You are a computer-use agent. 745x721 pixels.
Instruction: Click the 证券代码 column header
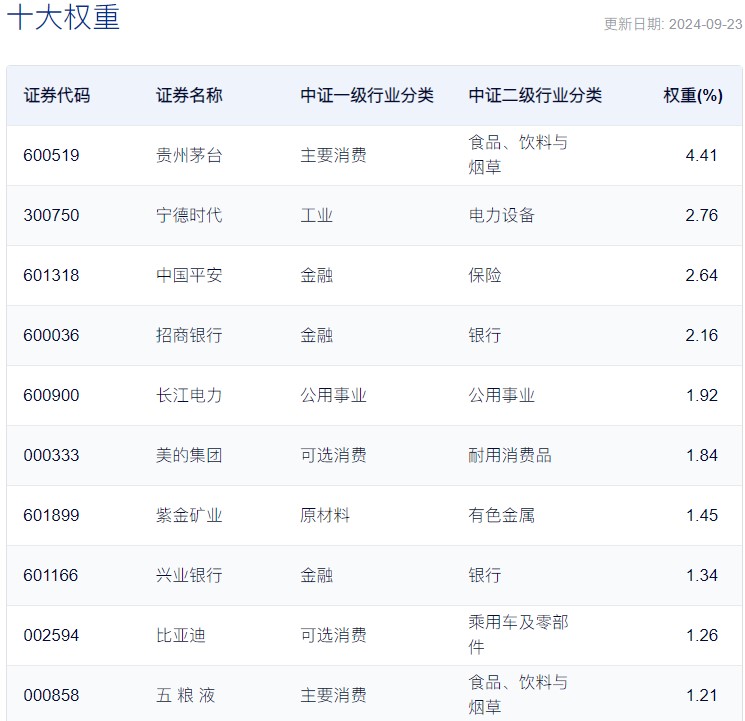coord(57,96)
